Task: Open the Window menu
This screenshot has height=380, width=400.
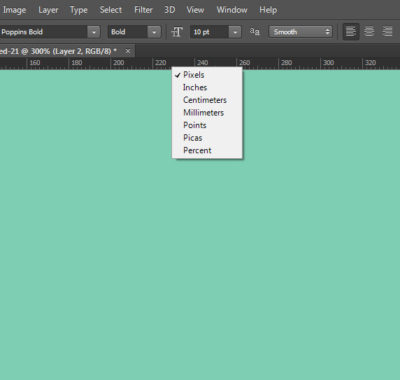Action: click(232, 10)
